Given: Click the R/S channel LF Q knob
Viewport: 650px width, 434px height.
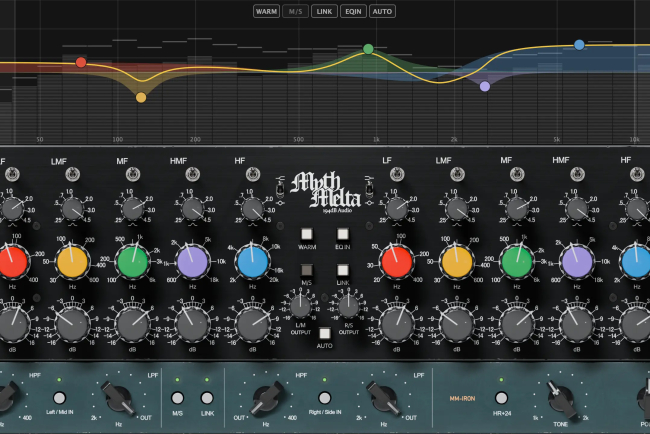Looking at the screenshot, I should point(397,209).
